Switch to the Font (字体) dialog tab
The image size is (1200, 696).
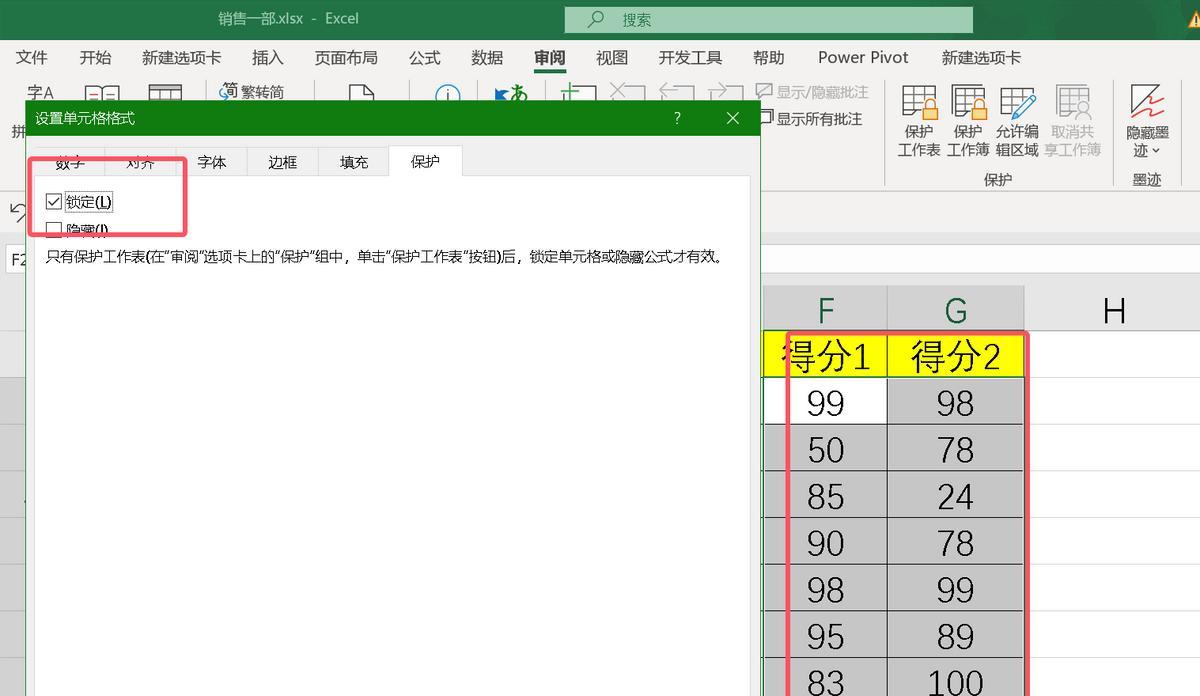coord(211,162)
